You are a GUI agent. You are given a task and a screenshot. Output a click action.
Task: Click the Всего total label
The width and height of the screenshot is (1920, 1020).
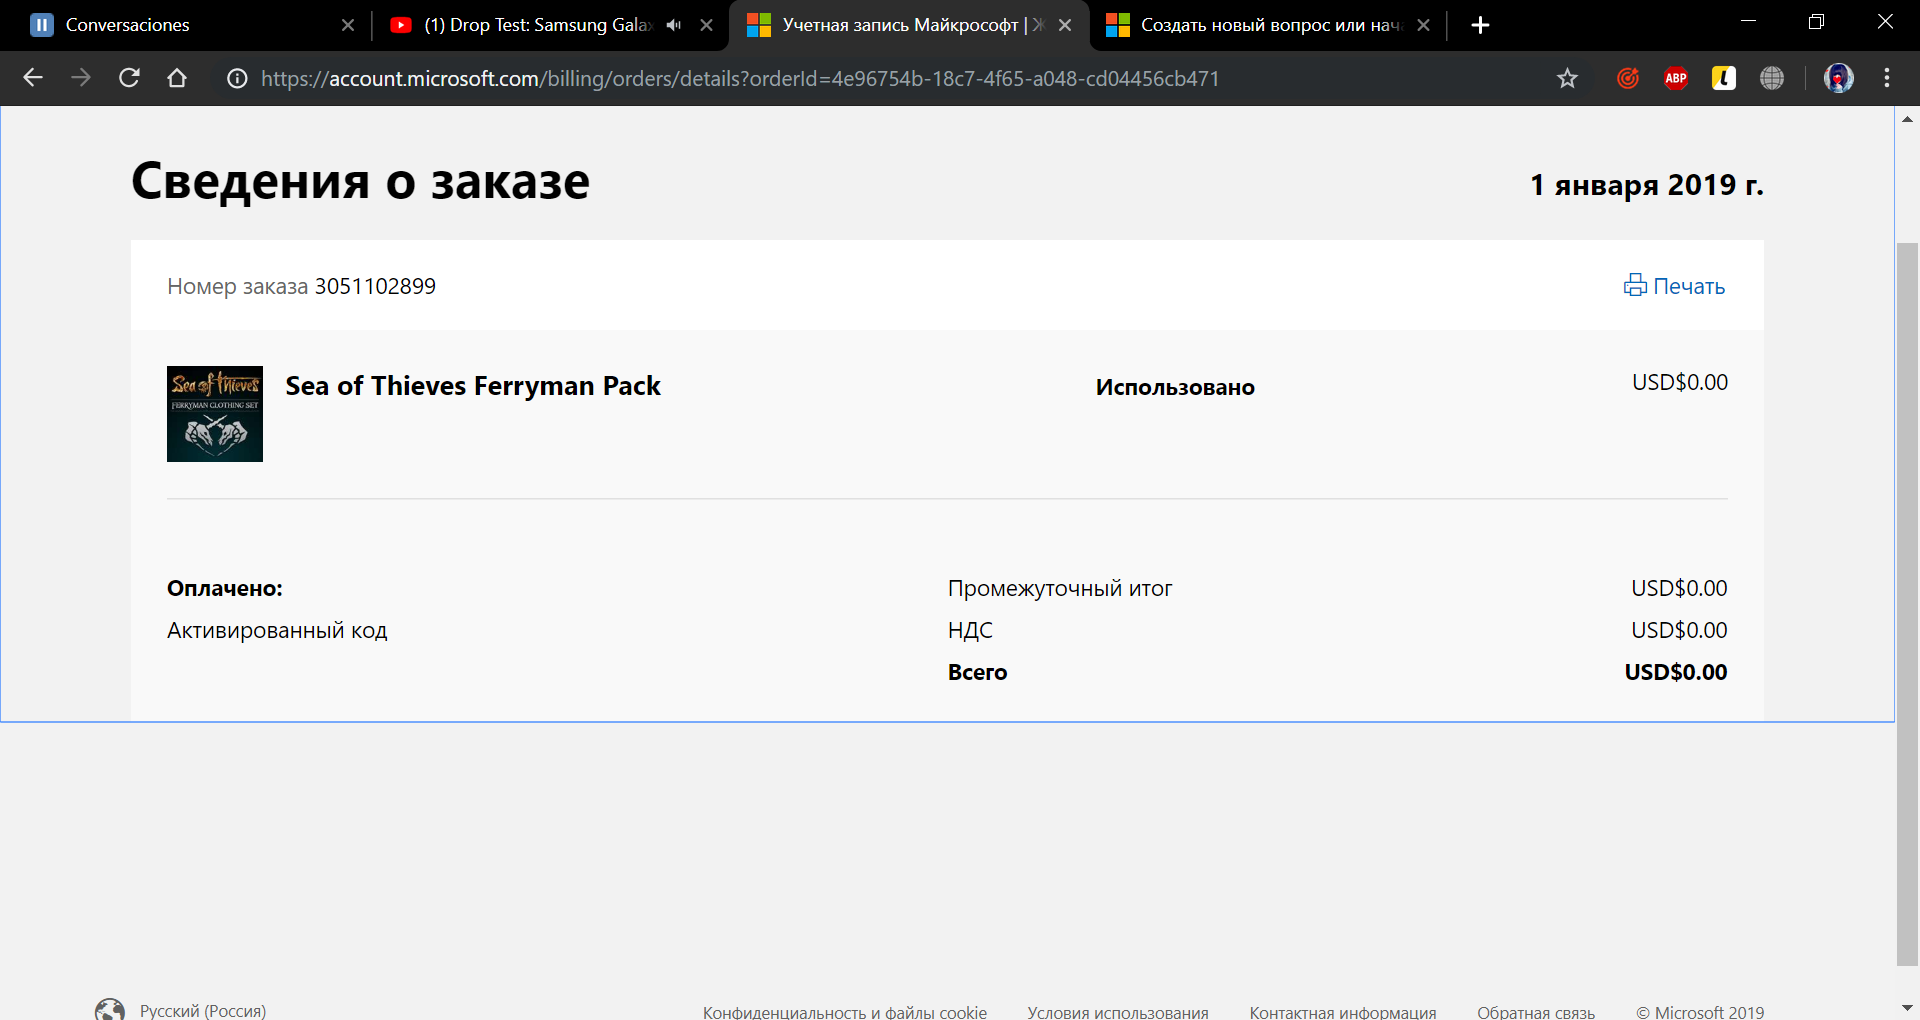(x=977, y=672)
